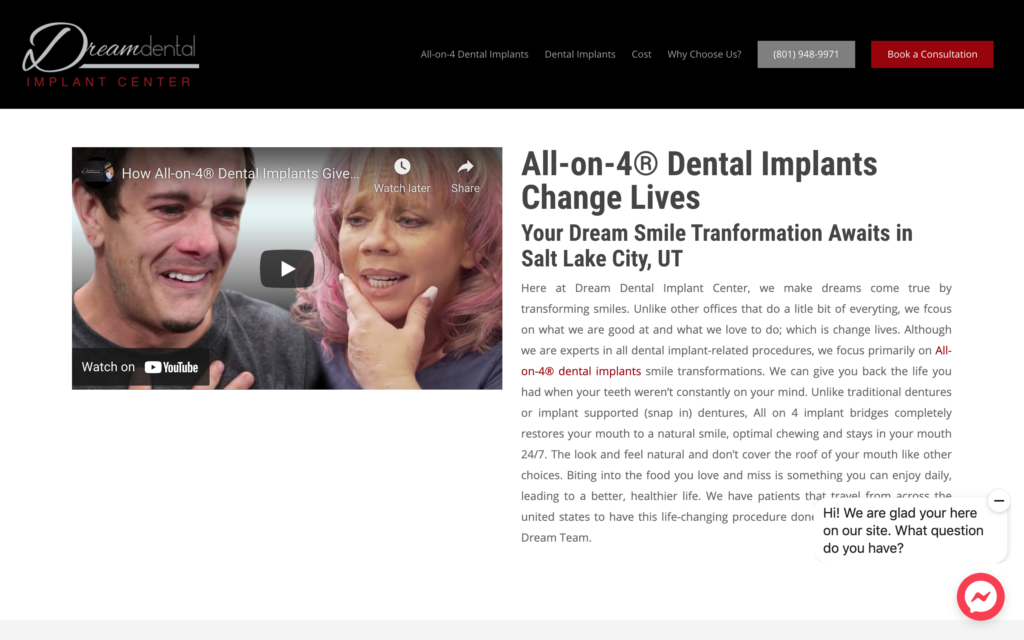1024x640 pixels.
Task: Open All-on-4 Dental Implants menu item
Action: [474, 54]
